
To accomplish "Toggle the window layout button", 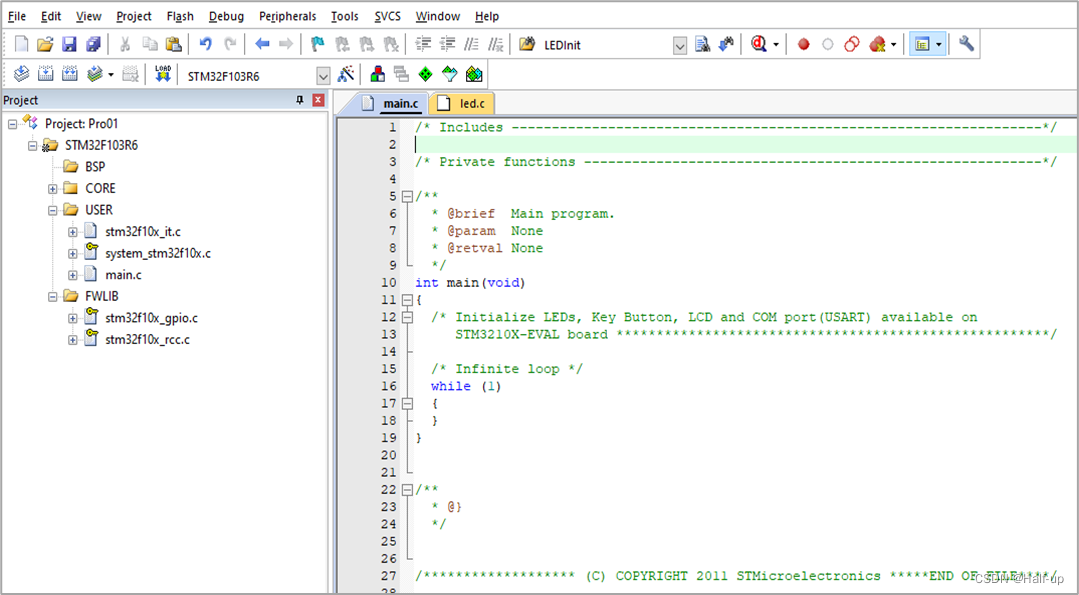I will 921,45.
